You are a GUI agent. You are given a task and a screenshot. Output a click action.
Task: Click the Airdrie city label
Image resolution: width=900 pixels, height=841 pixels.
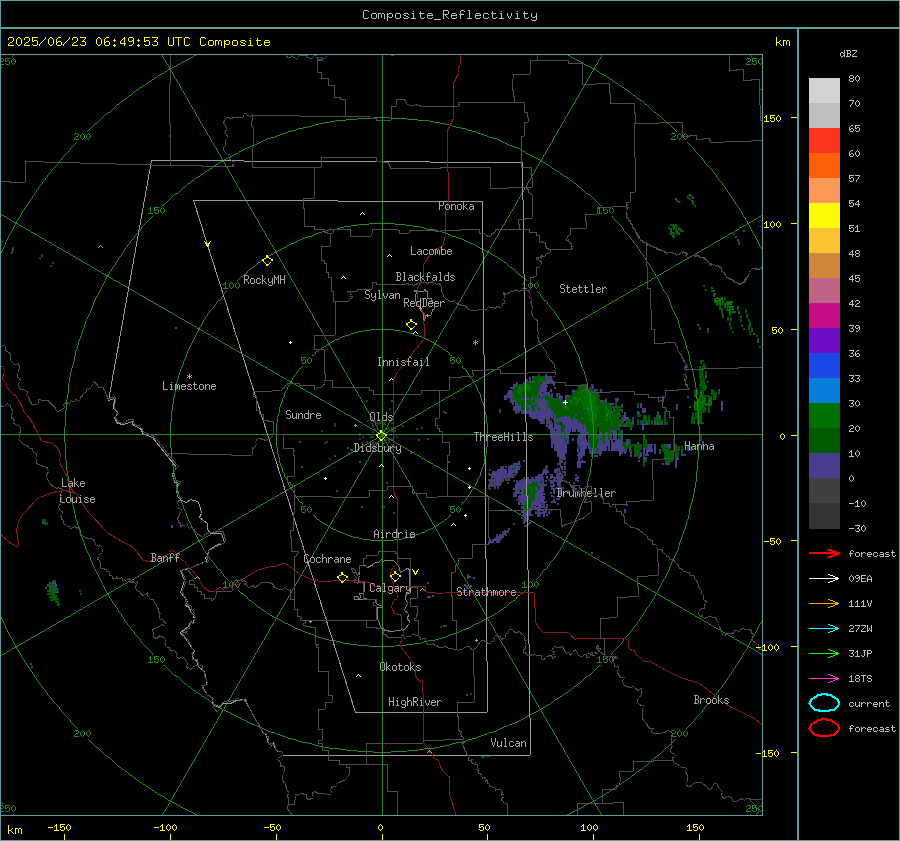[x=394, y=534]
